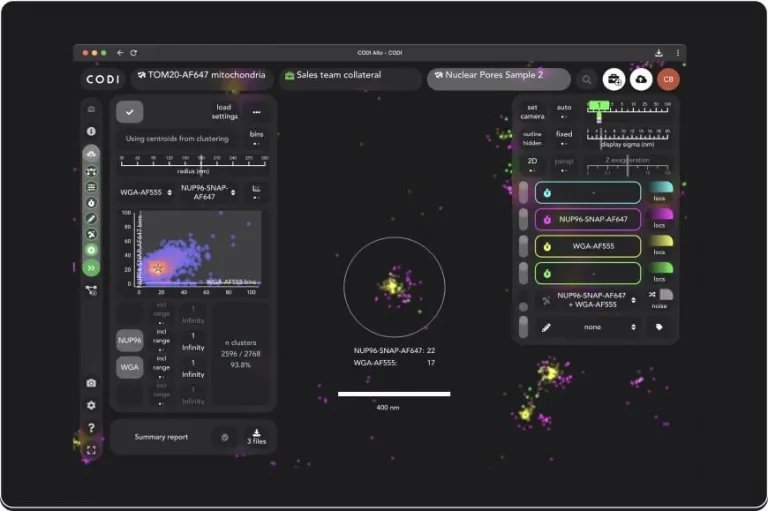This screenshot has width=768, height=511.
Task: Click the magenta NUP96 locs color swatch
Action: 661,214
